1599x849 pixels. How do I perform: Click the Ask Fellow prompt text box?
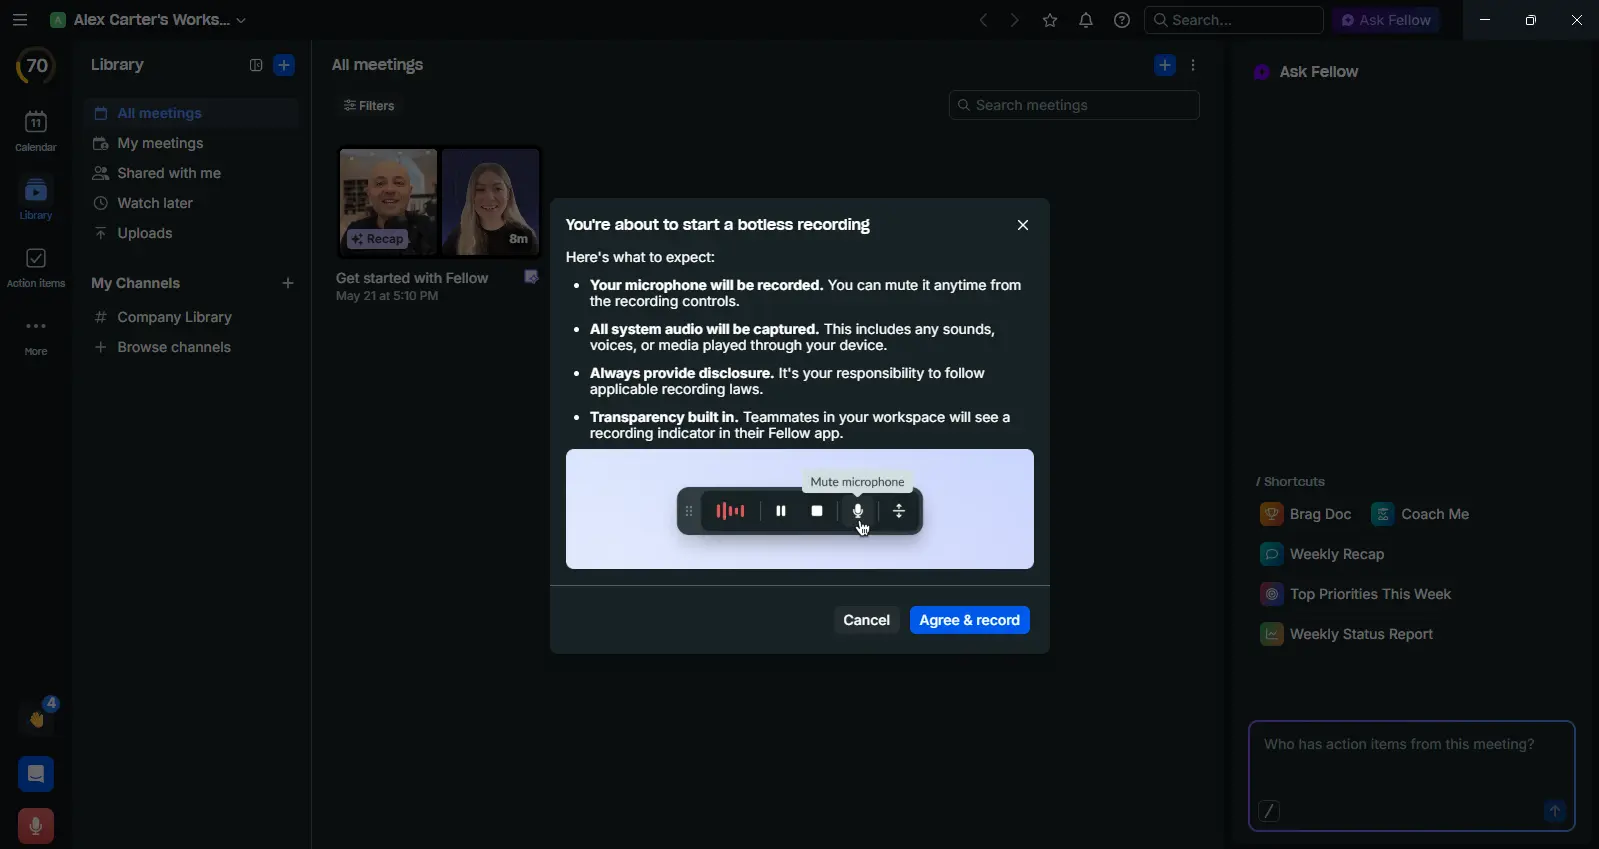tap(1411, 776)
